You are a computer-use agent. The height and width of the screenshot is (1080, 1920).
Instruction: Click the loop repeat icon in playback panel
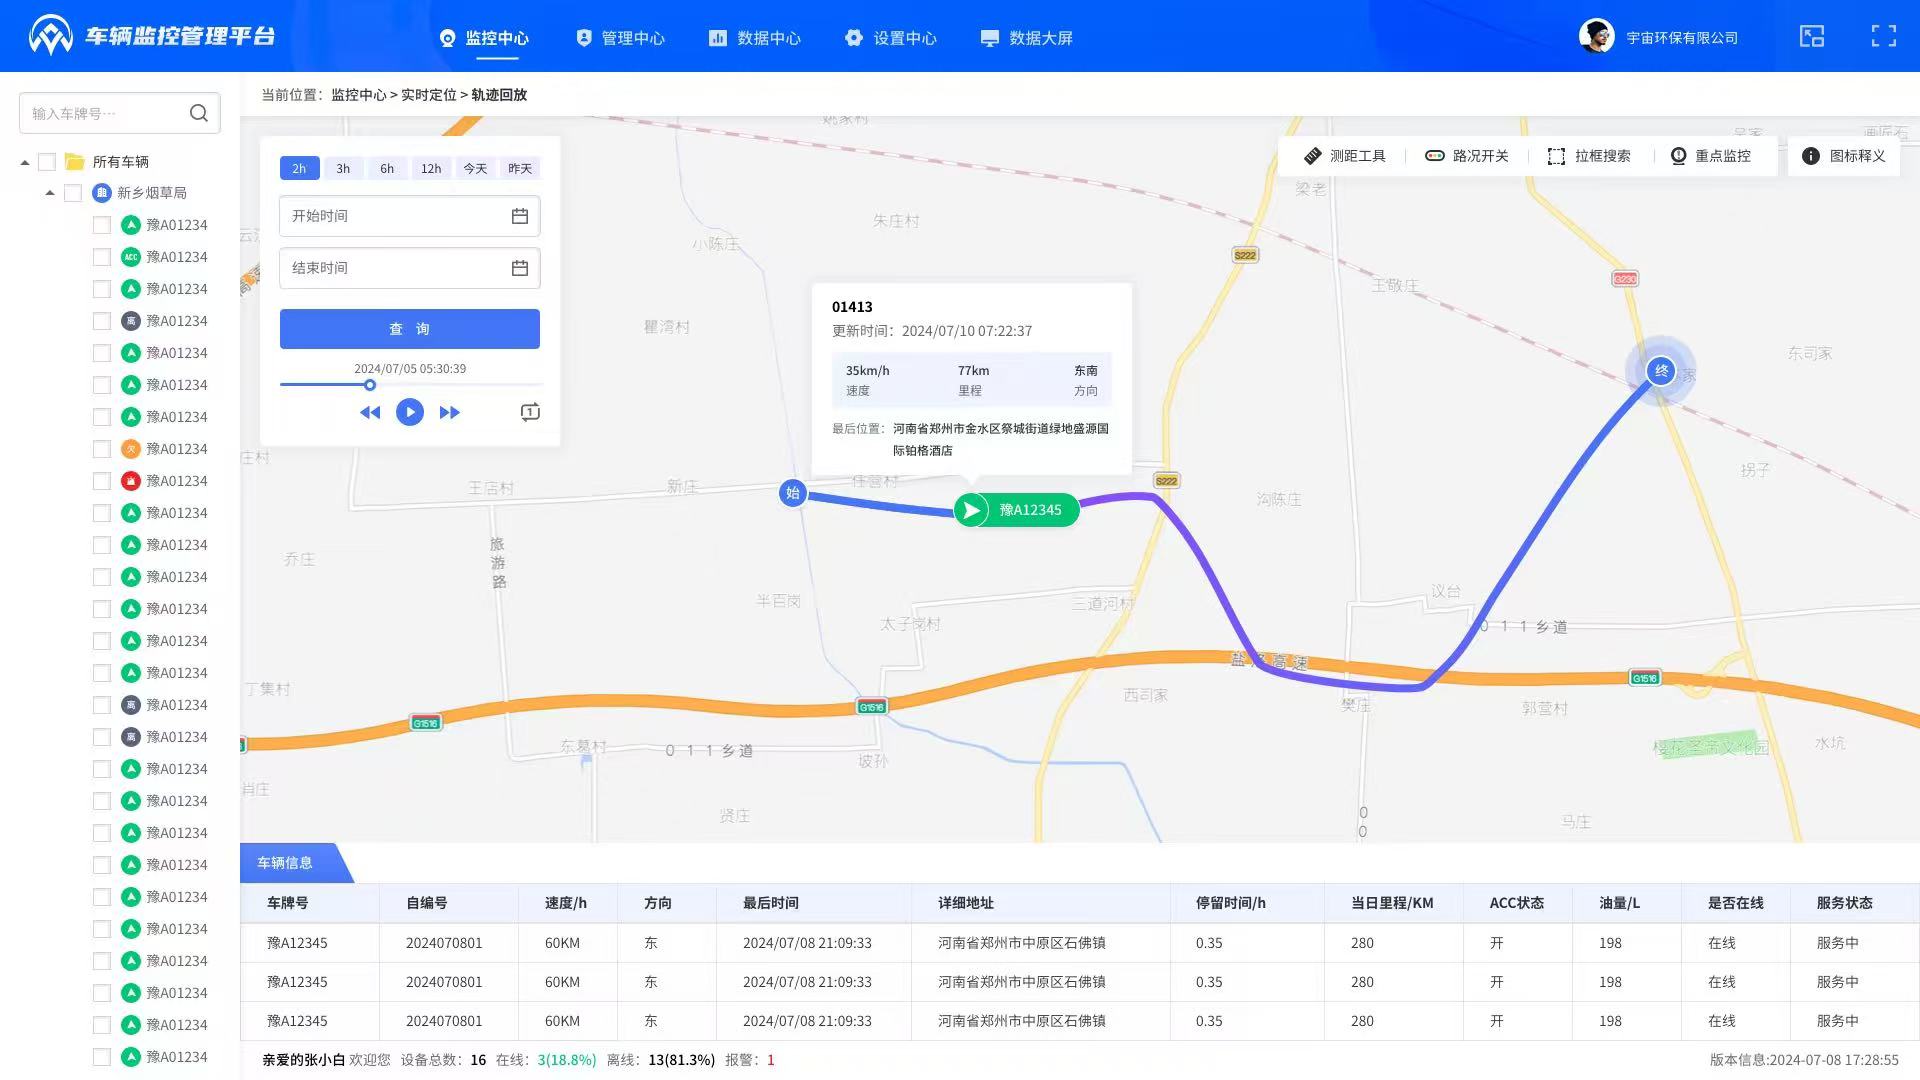pos(530,412)
